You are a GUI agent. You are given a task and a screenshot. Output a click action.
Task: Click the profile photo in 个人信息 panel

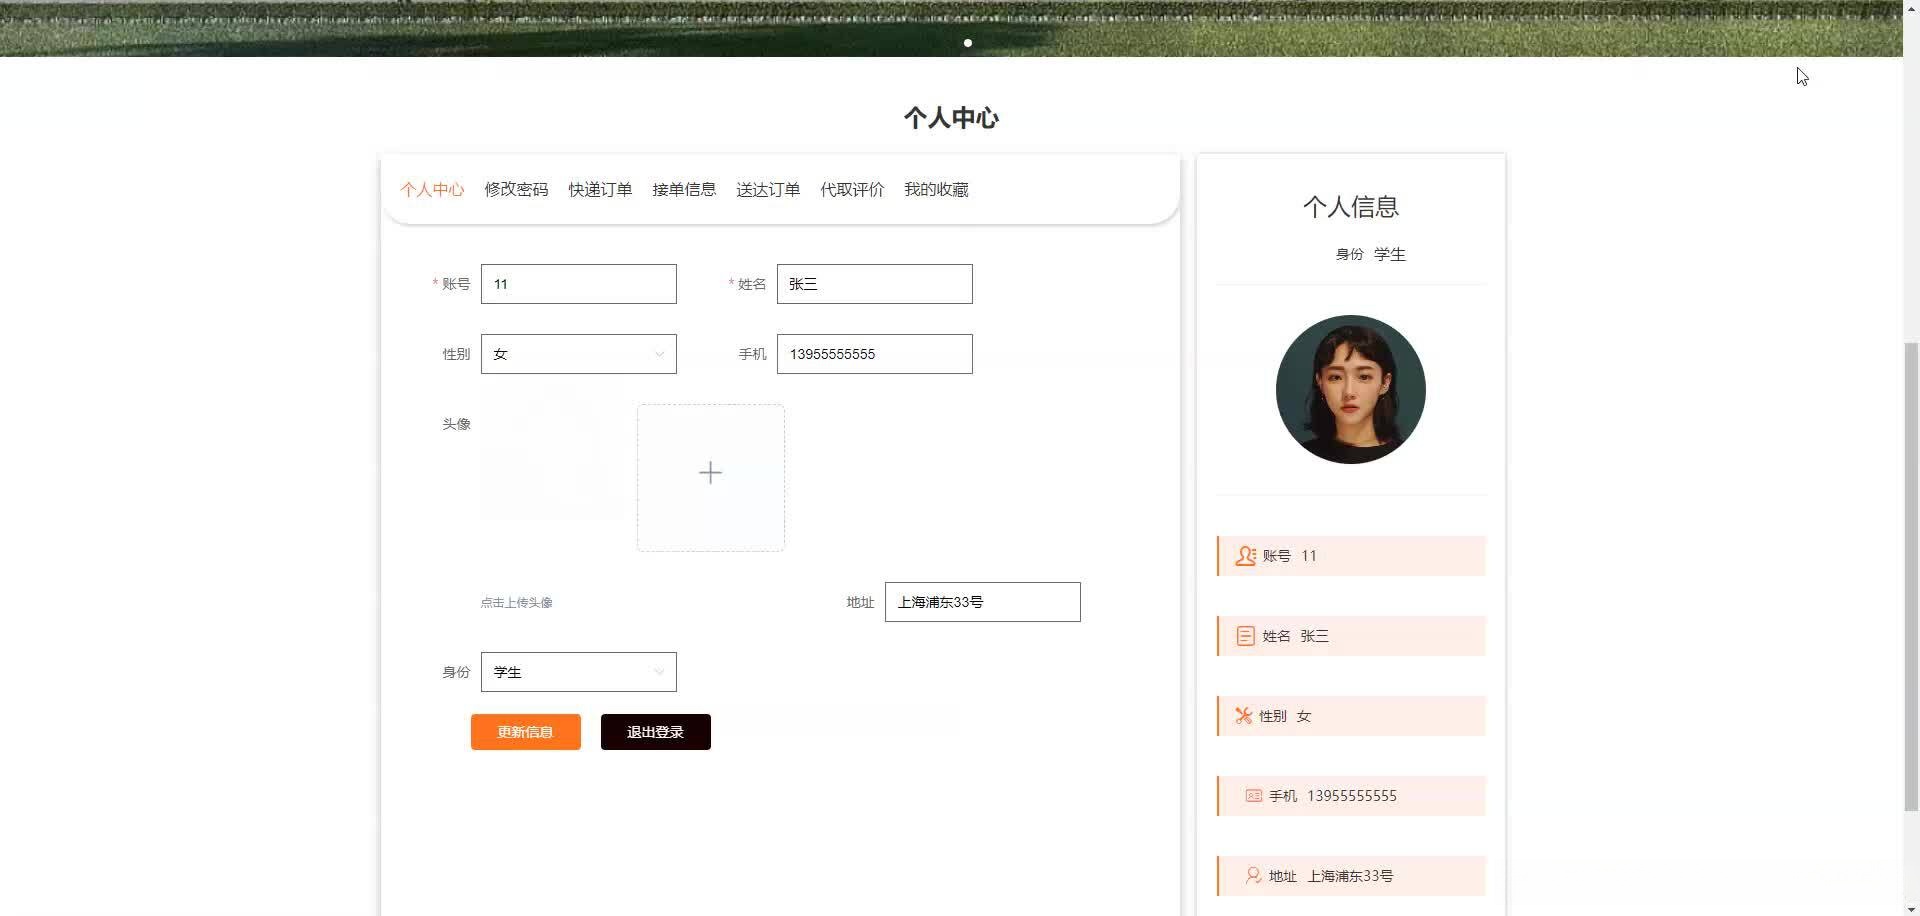point(1350,389)
